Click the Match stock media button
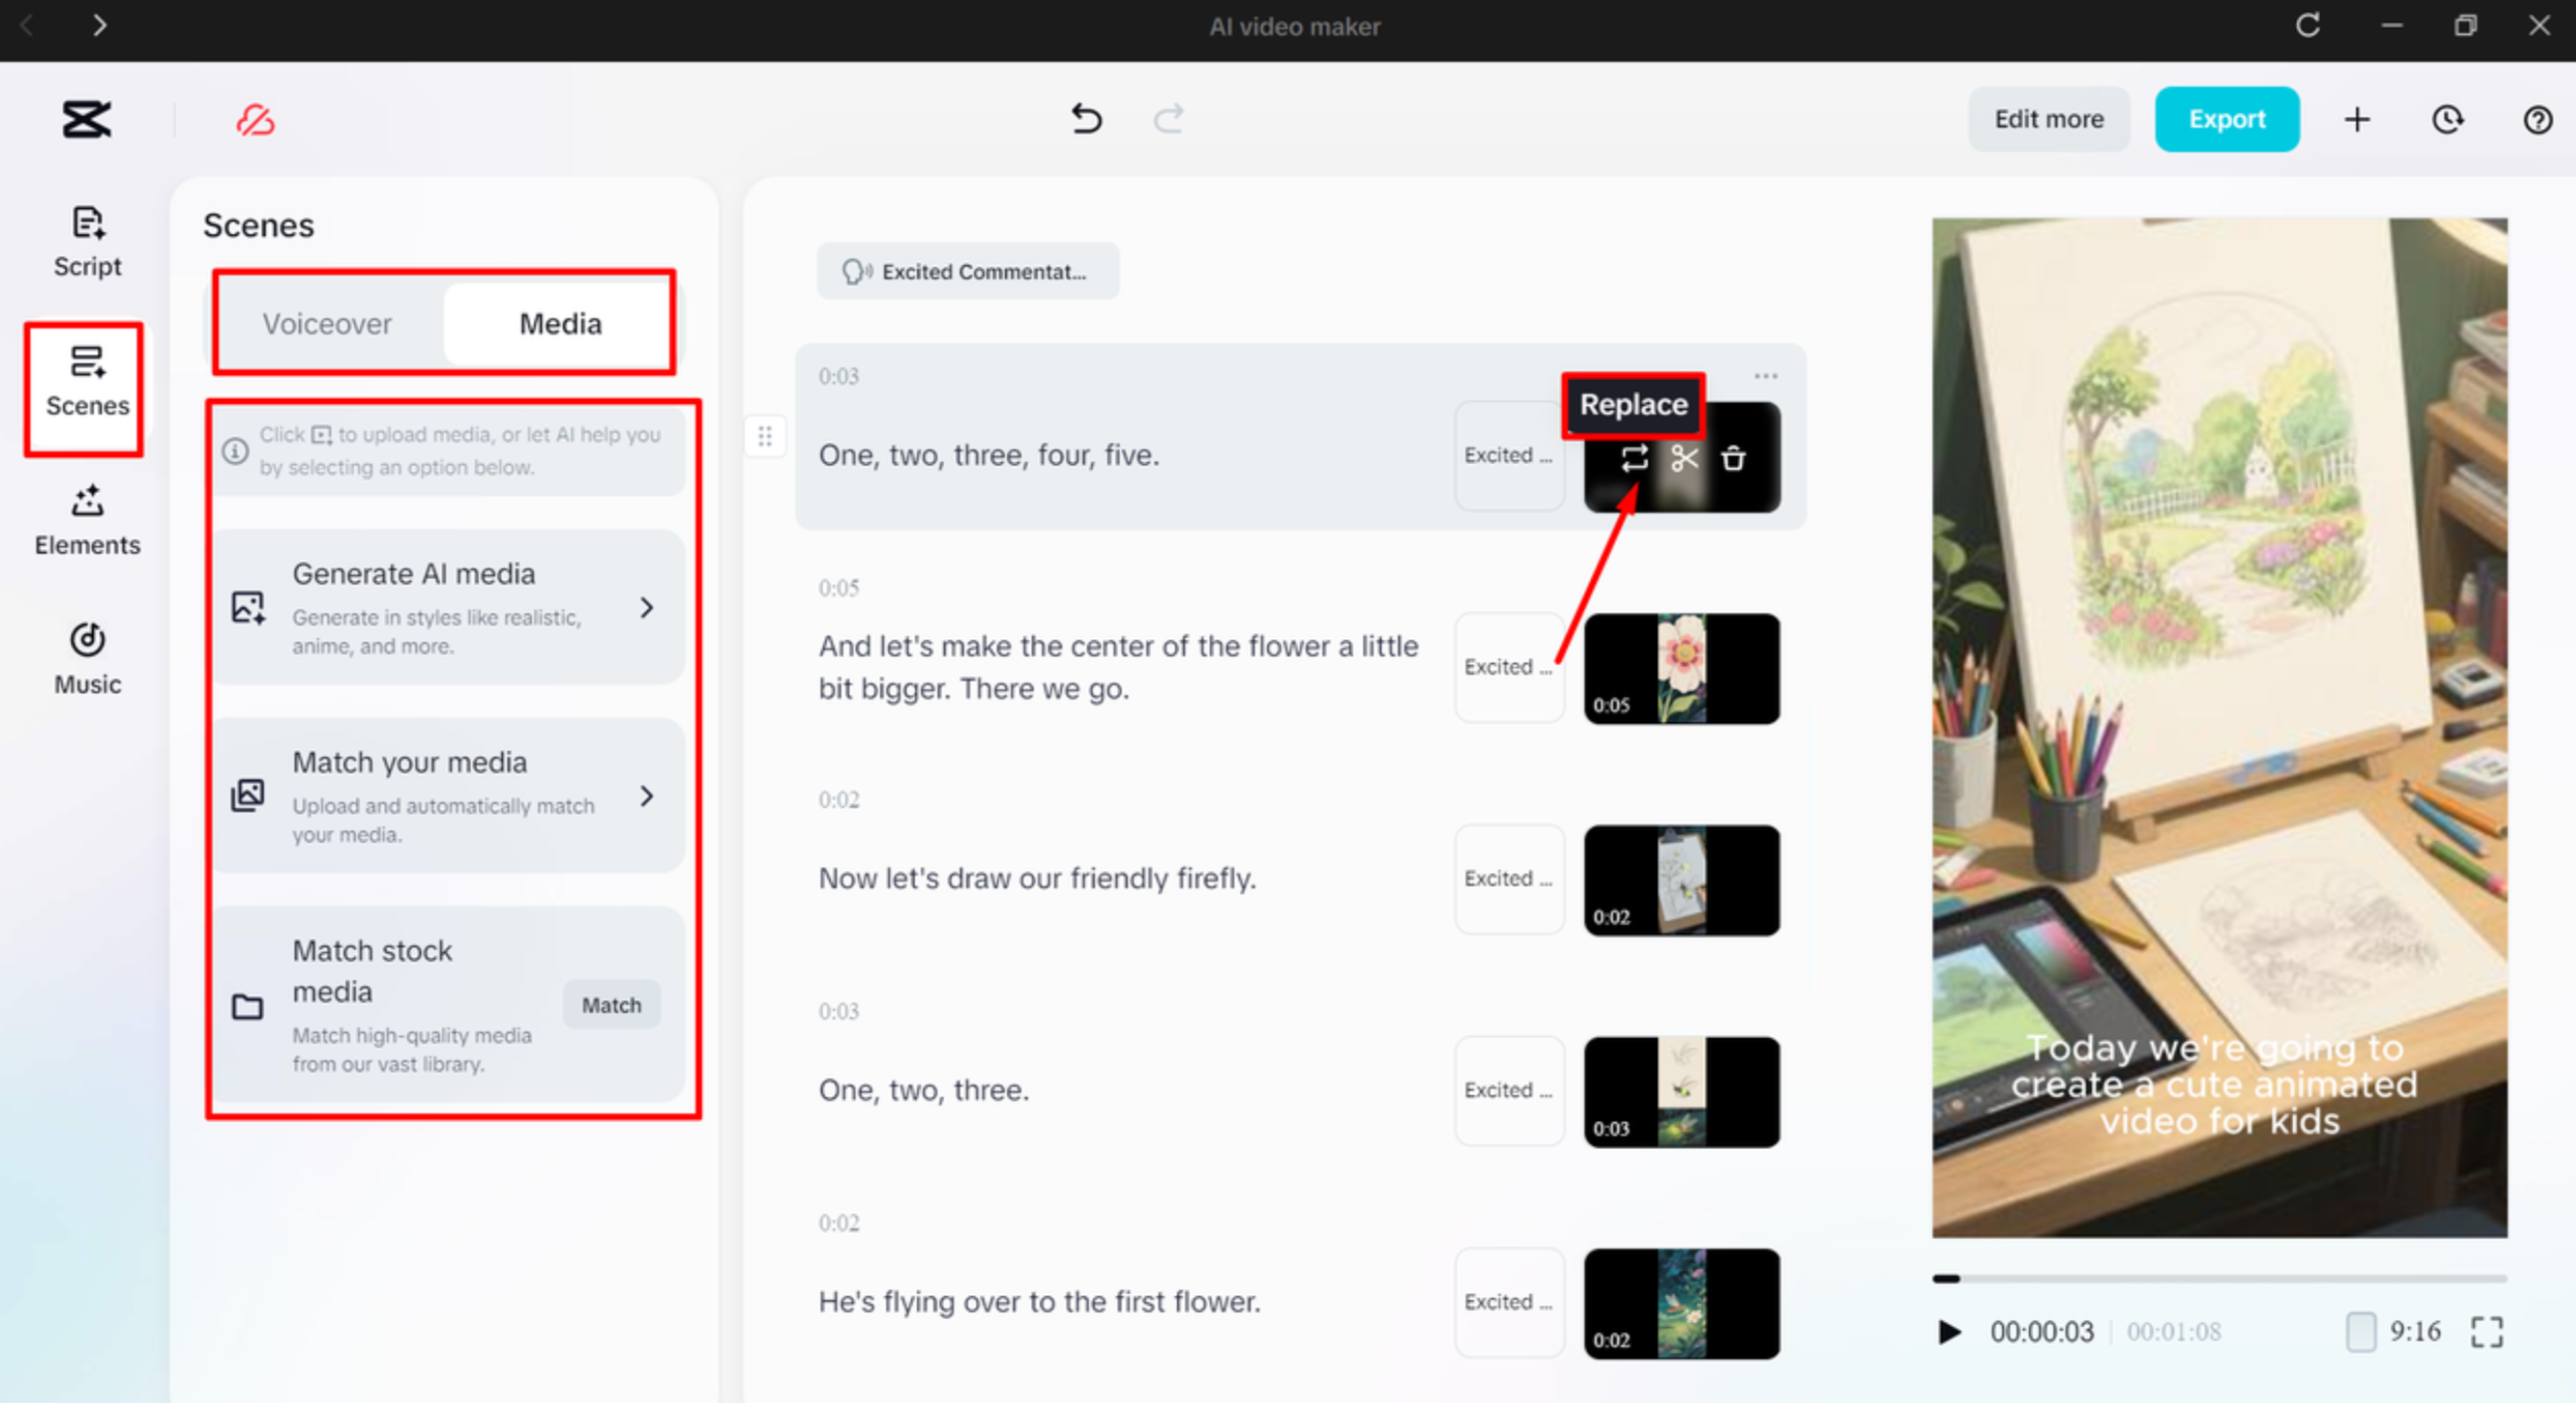This screenshot has width=2576, height=1403. (611, 1005)
